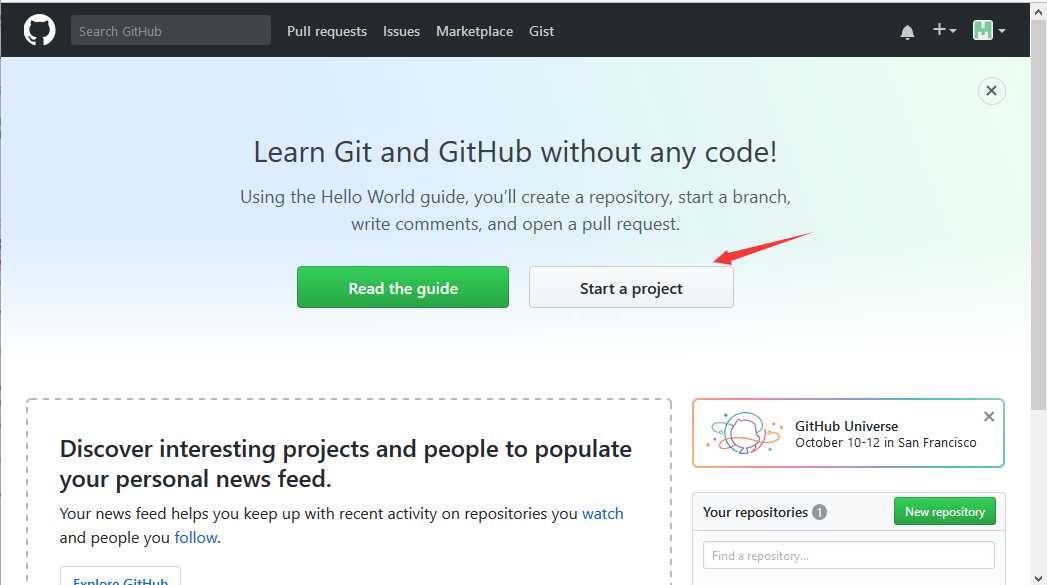Open Pull requests in the navigation
This screenshot has height=585, width=1047.
pyautogui.click(x=327, y=31)
